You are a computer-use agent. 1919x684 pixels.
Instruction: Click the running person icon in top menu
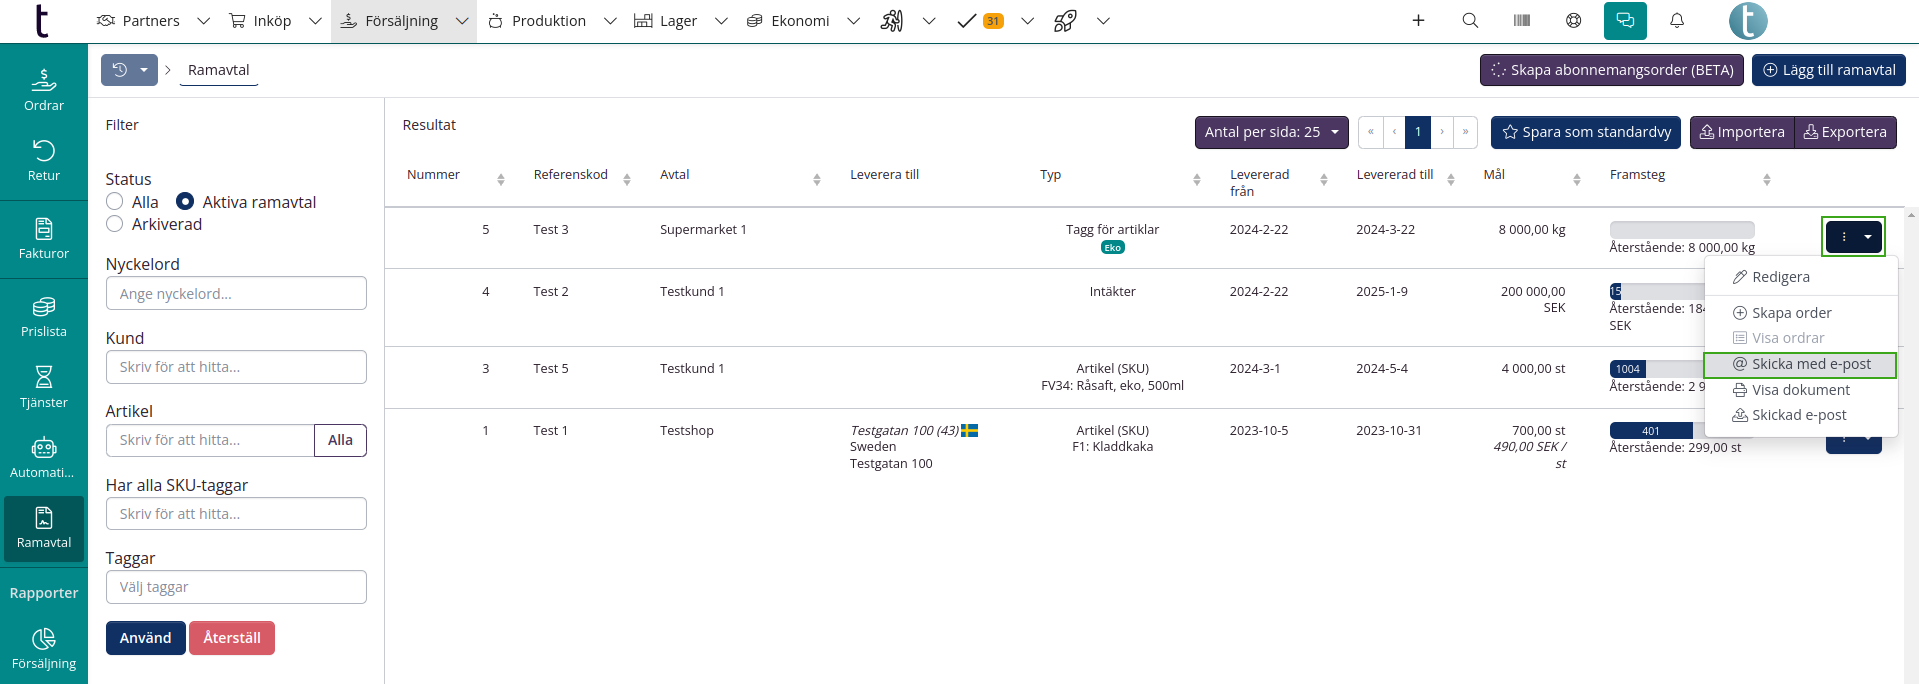[x=892, y=21]
